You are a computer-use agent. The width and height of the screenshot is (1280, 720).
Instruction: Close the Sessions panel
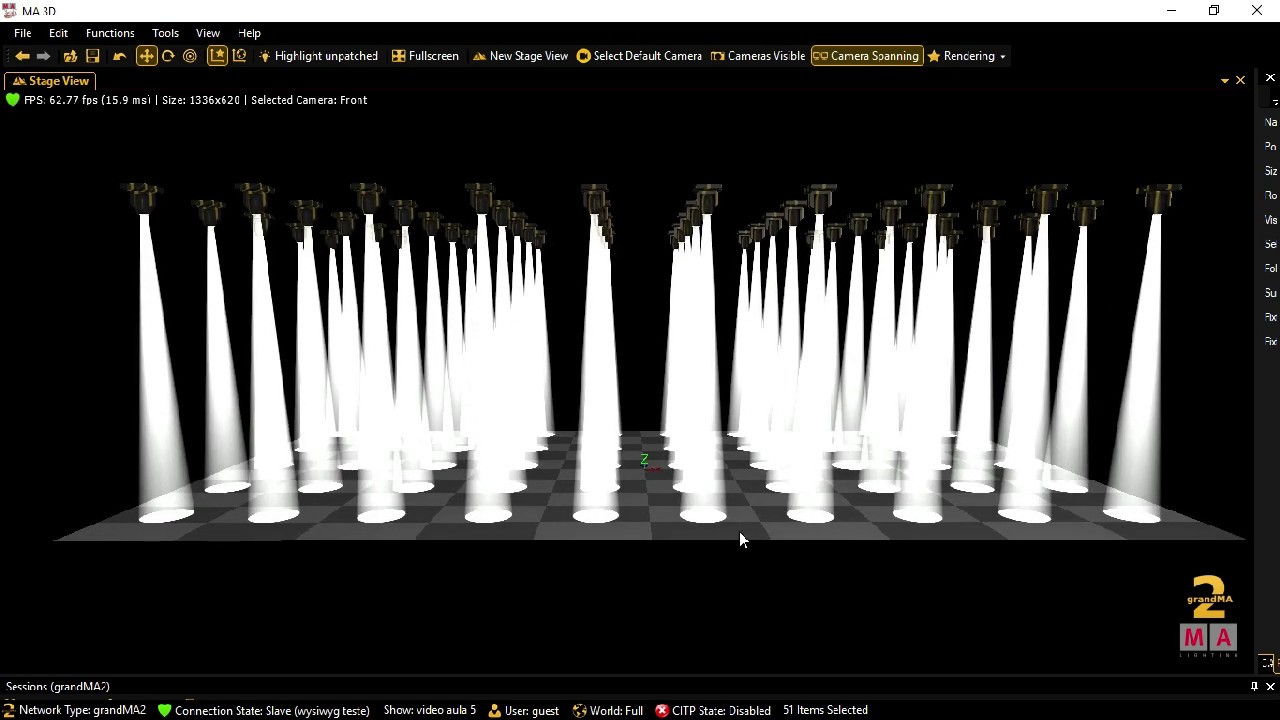tap(1270, 687)
